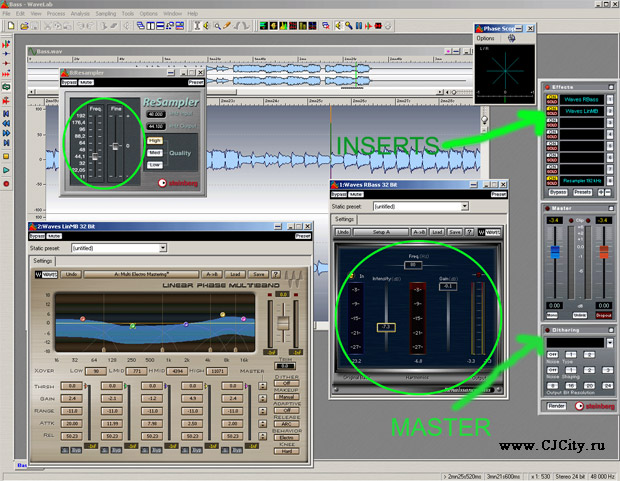Toggle Mute in the Resampler window
The image size is (620, 481).
point(86,82)
